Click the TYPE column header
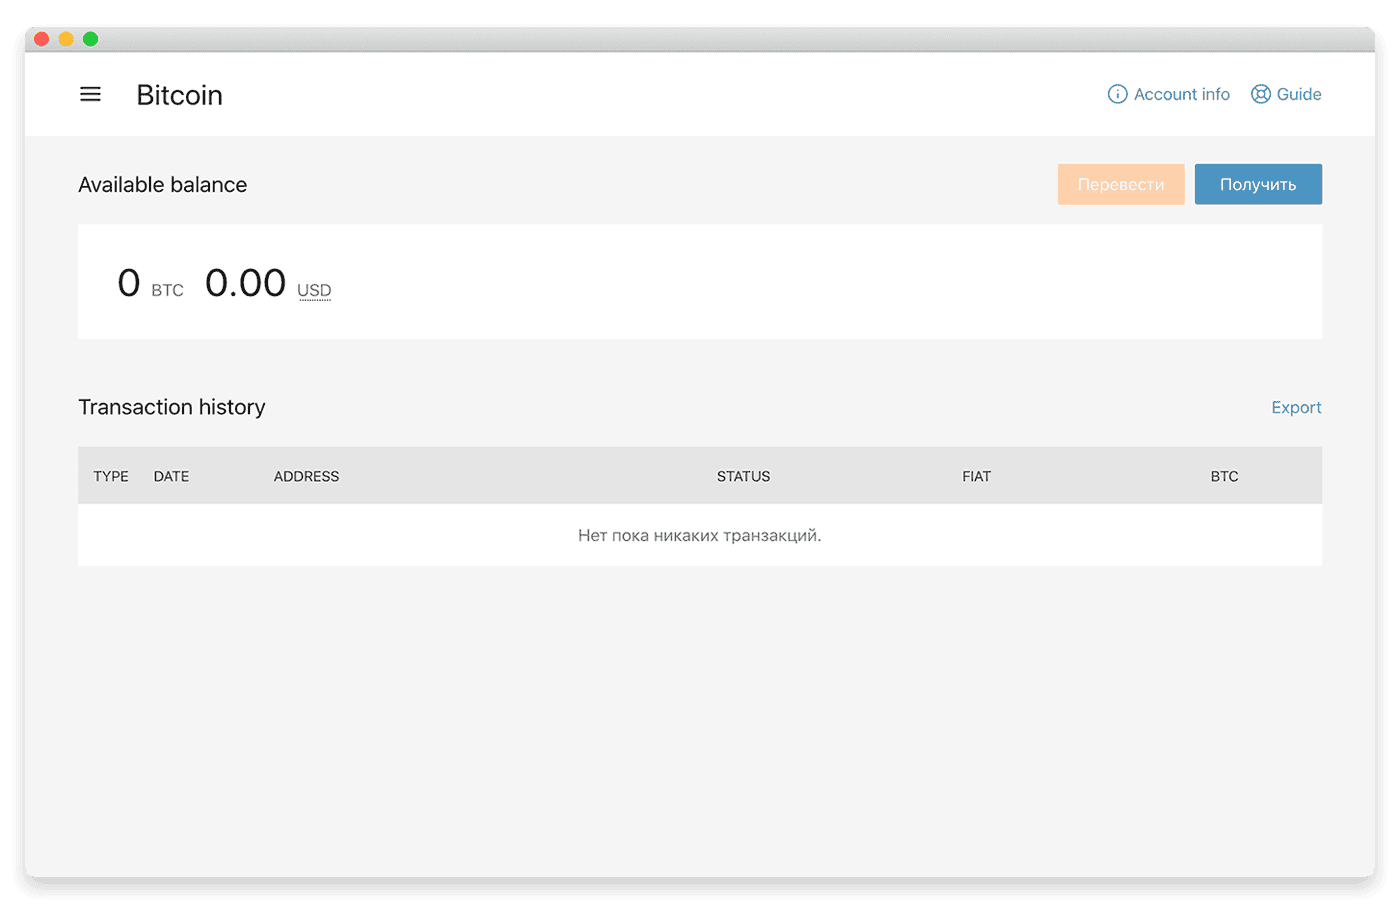This screenshot has height=903, width=1400. tap(111, 476)
